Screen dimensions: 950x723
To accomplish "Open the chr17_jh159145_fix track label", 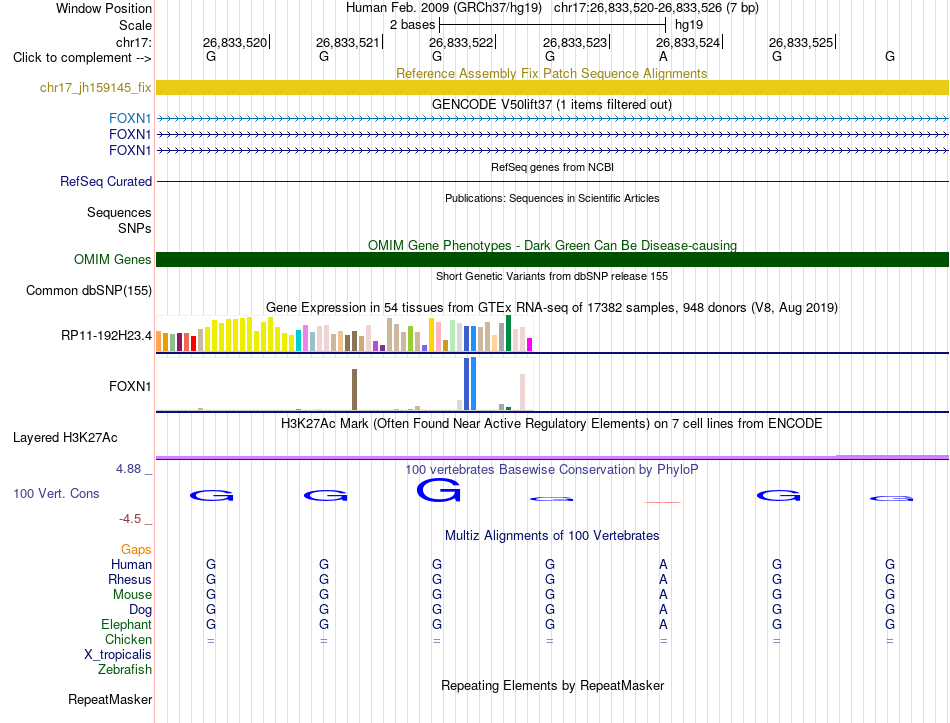I will pyautogui.click(x=95, y=87).
